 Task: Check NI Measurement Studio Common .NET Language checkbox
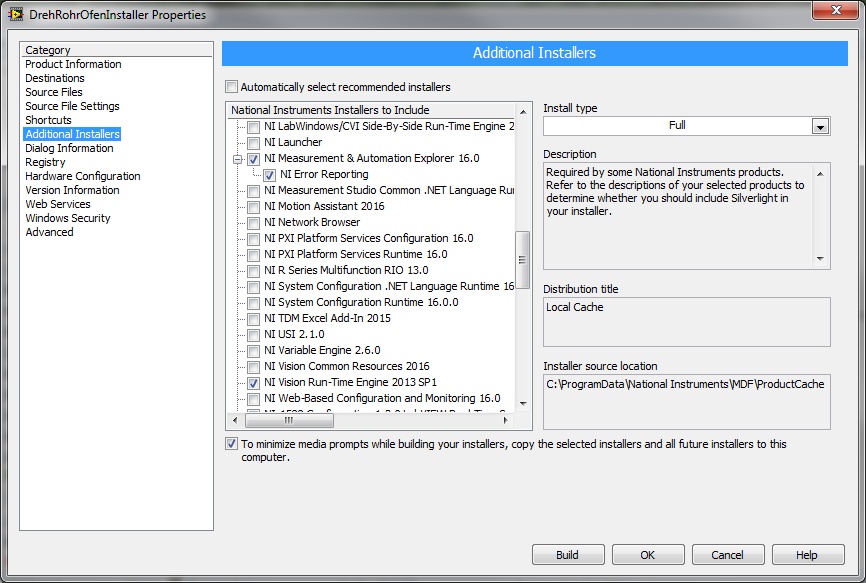(x=254, y=191)
